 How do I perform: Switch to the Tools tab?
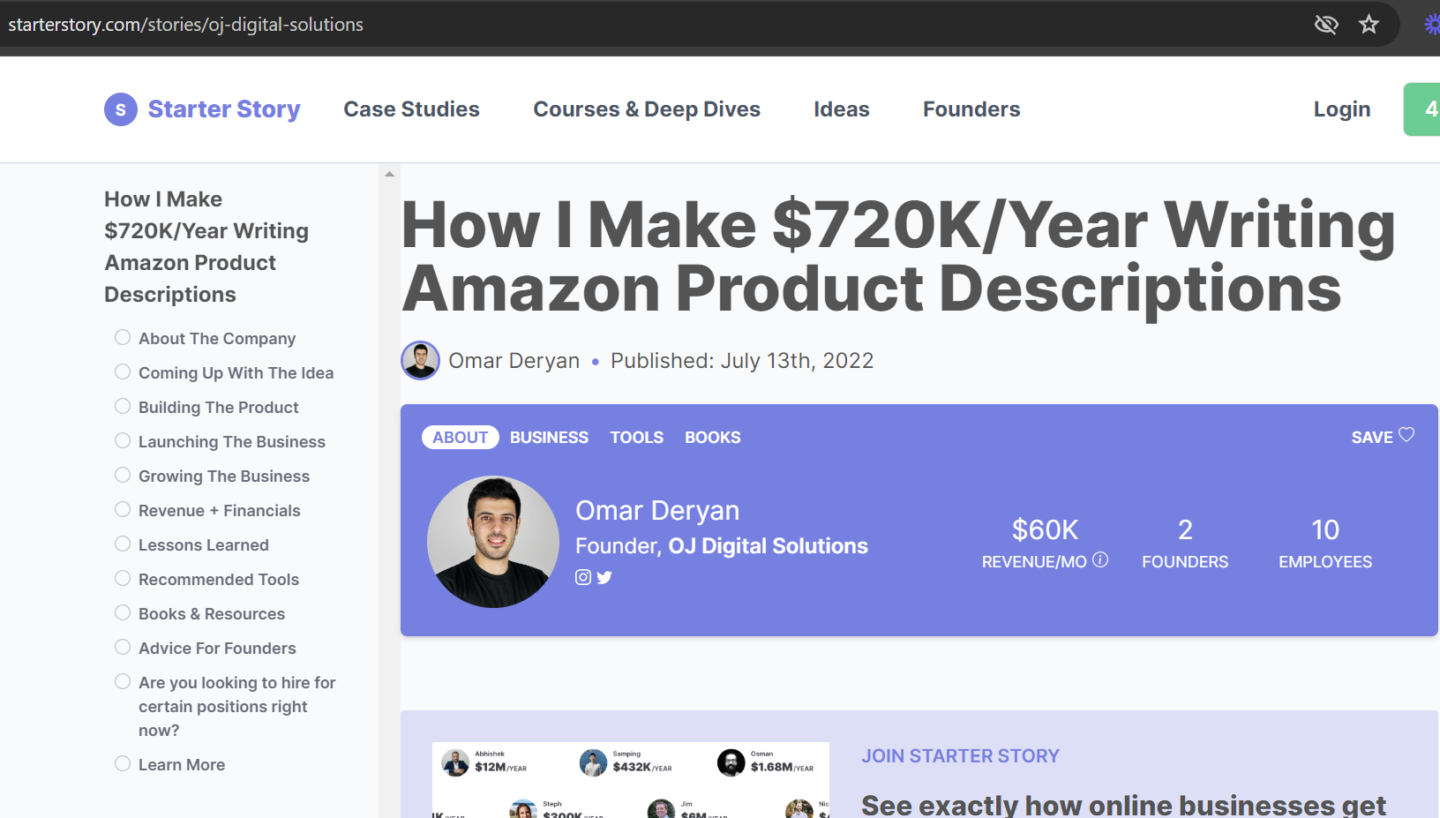tap(637, 437)
